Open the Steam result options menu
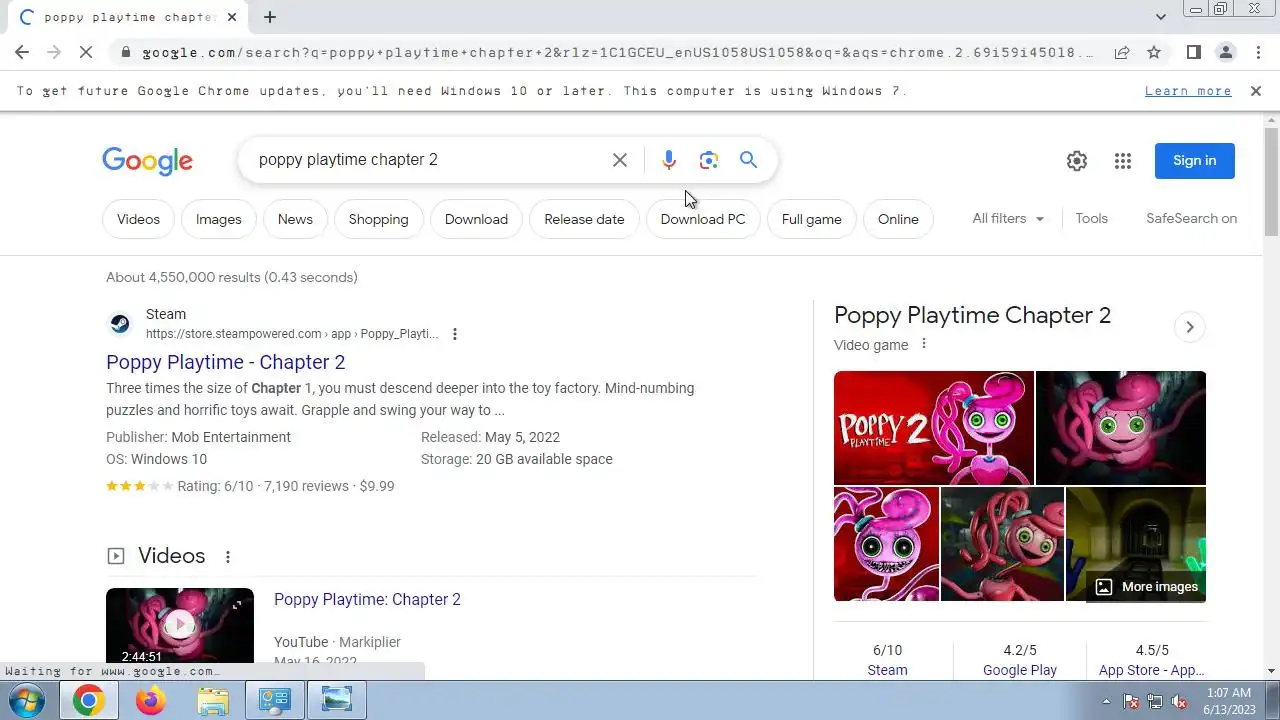Viewport: 1280px width, 720px height. click(455, 334)
